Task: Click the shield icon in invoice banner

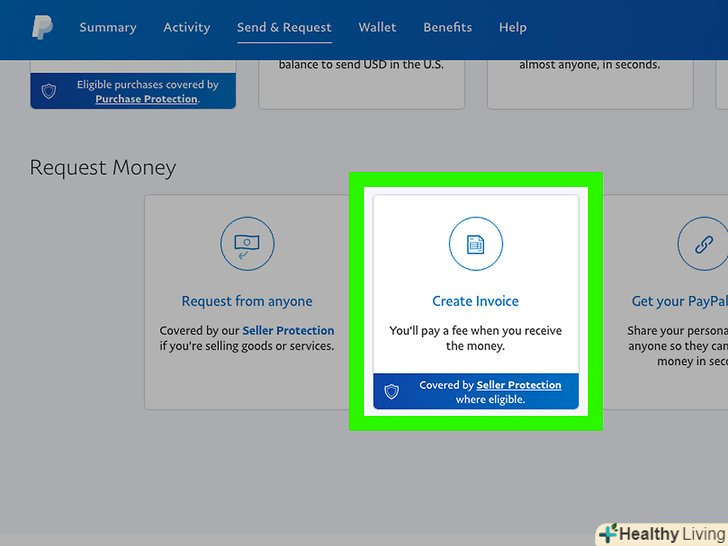Action: [391, 391]
